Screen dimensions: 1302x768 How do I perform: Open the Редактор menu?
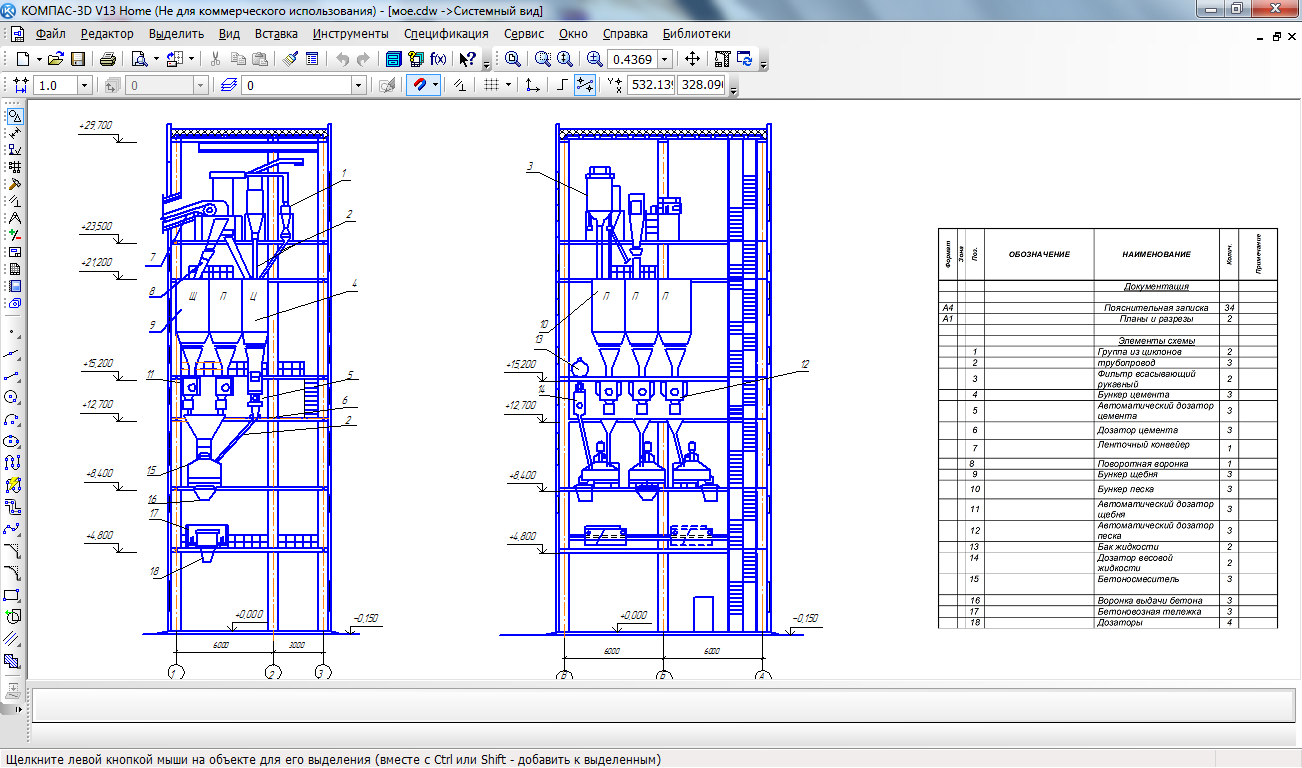coord(107,33)
